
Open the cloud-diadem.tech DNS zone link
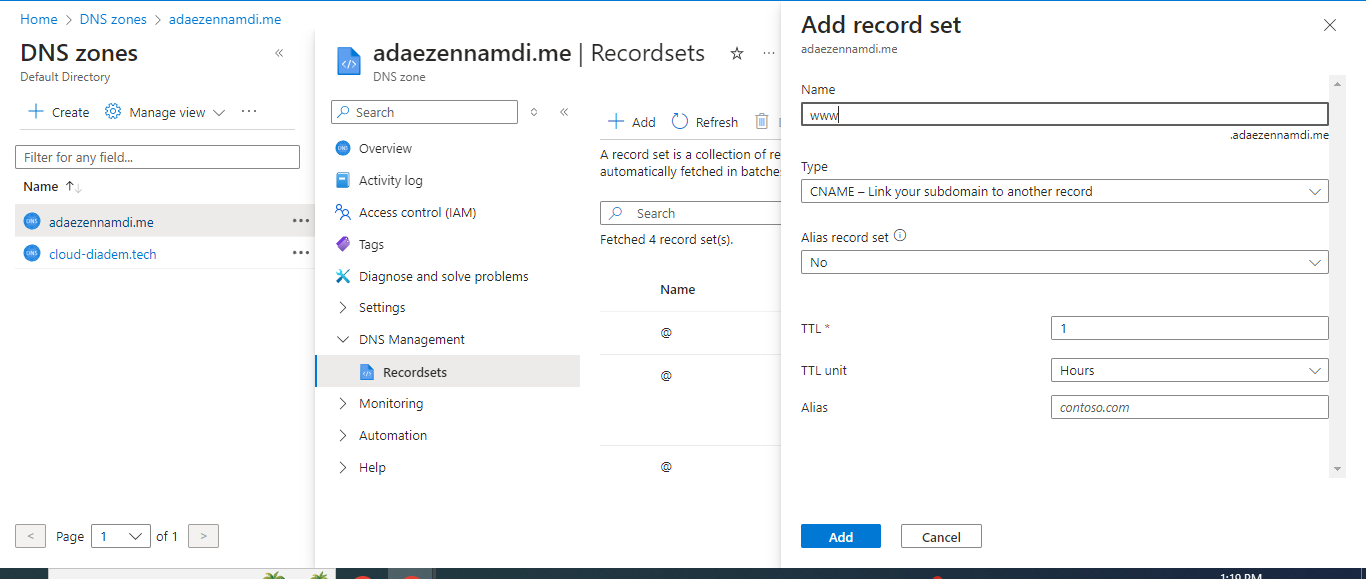103,254
